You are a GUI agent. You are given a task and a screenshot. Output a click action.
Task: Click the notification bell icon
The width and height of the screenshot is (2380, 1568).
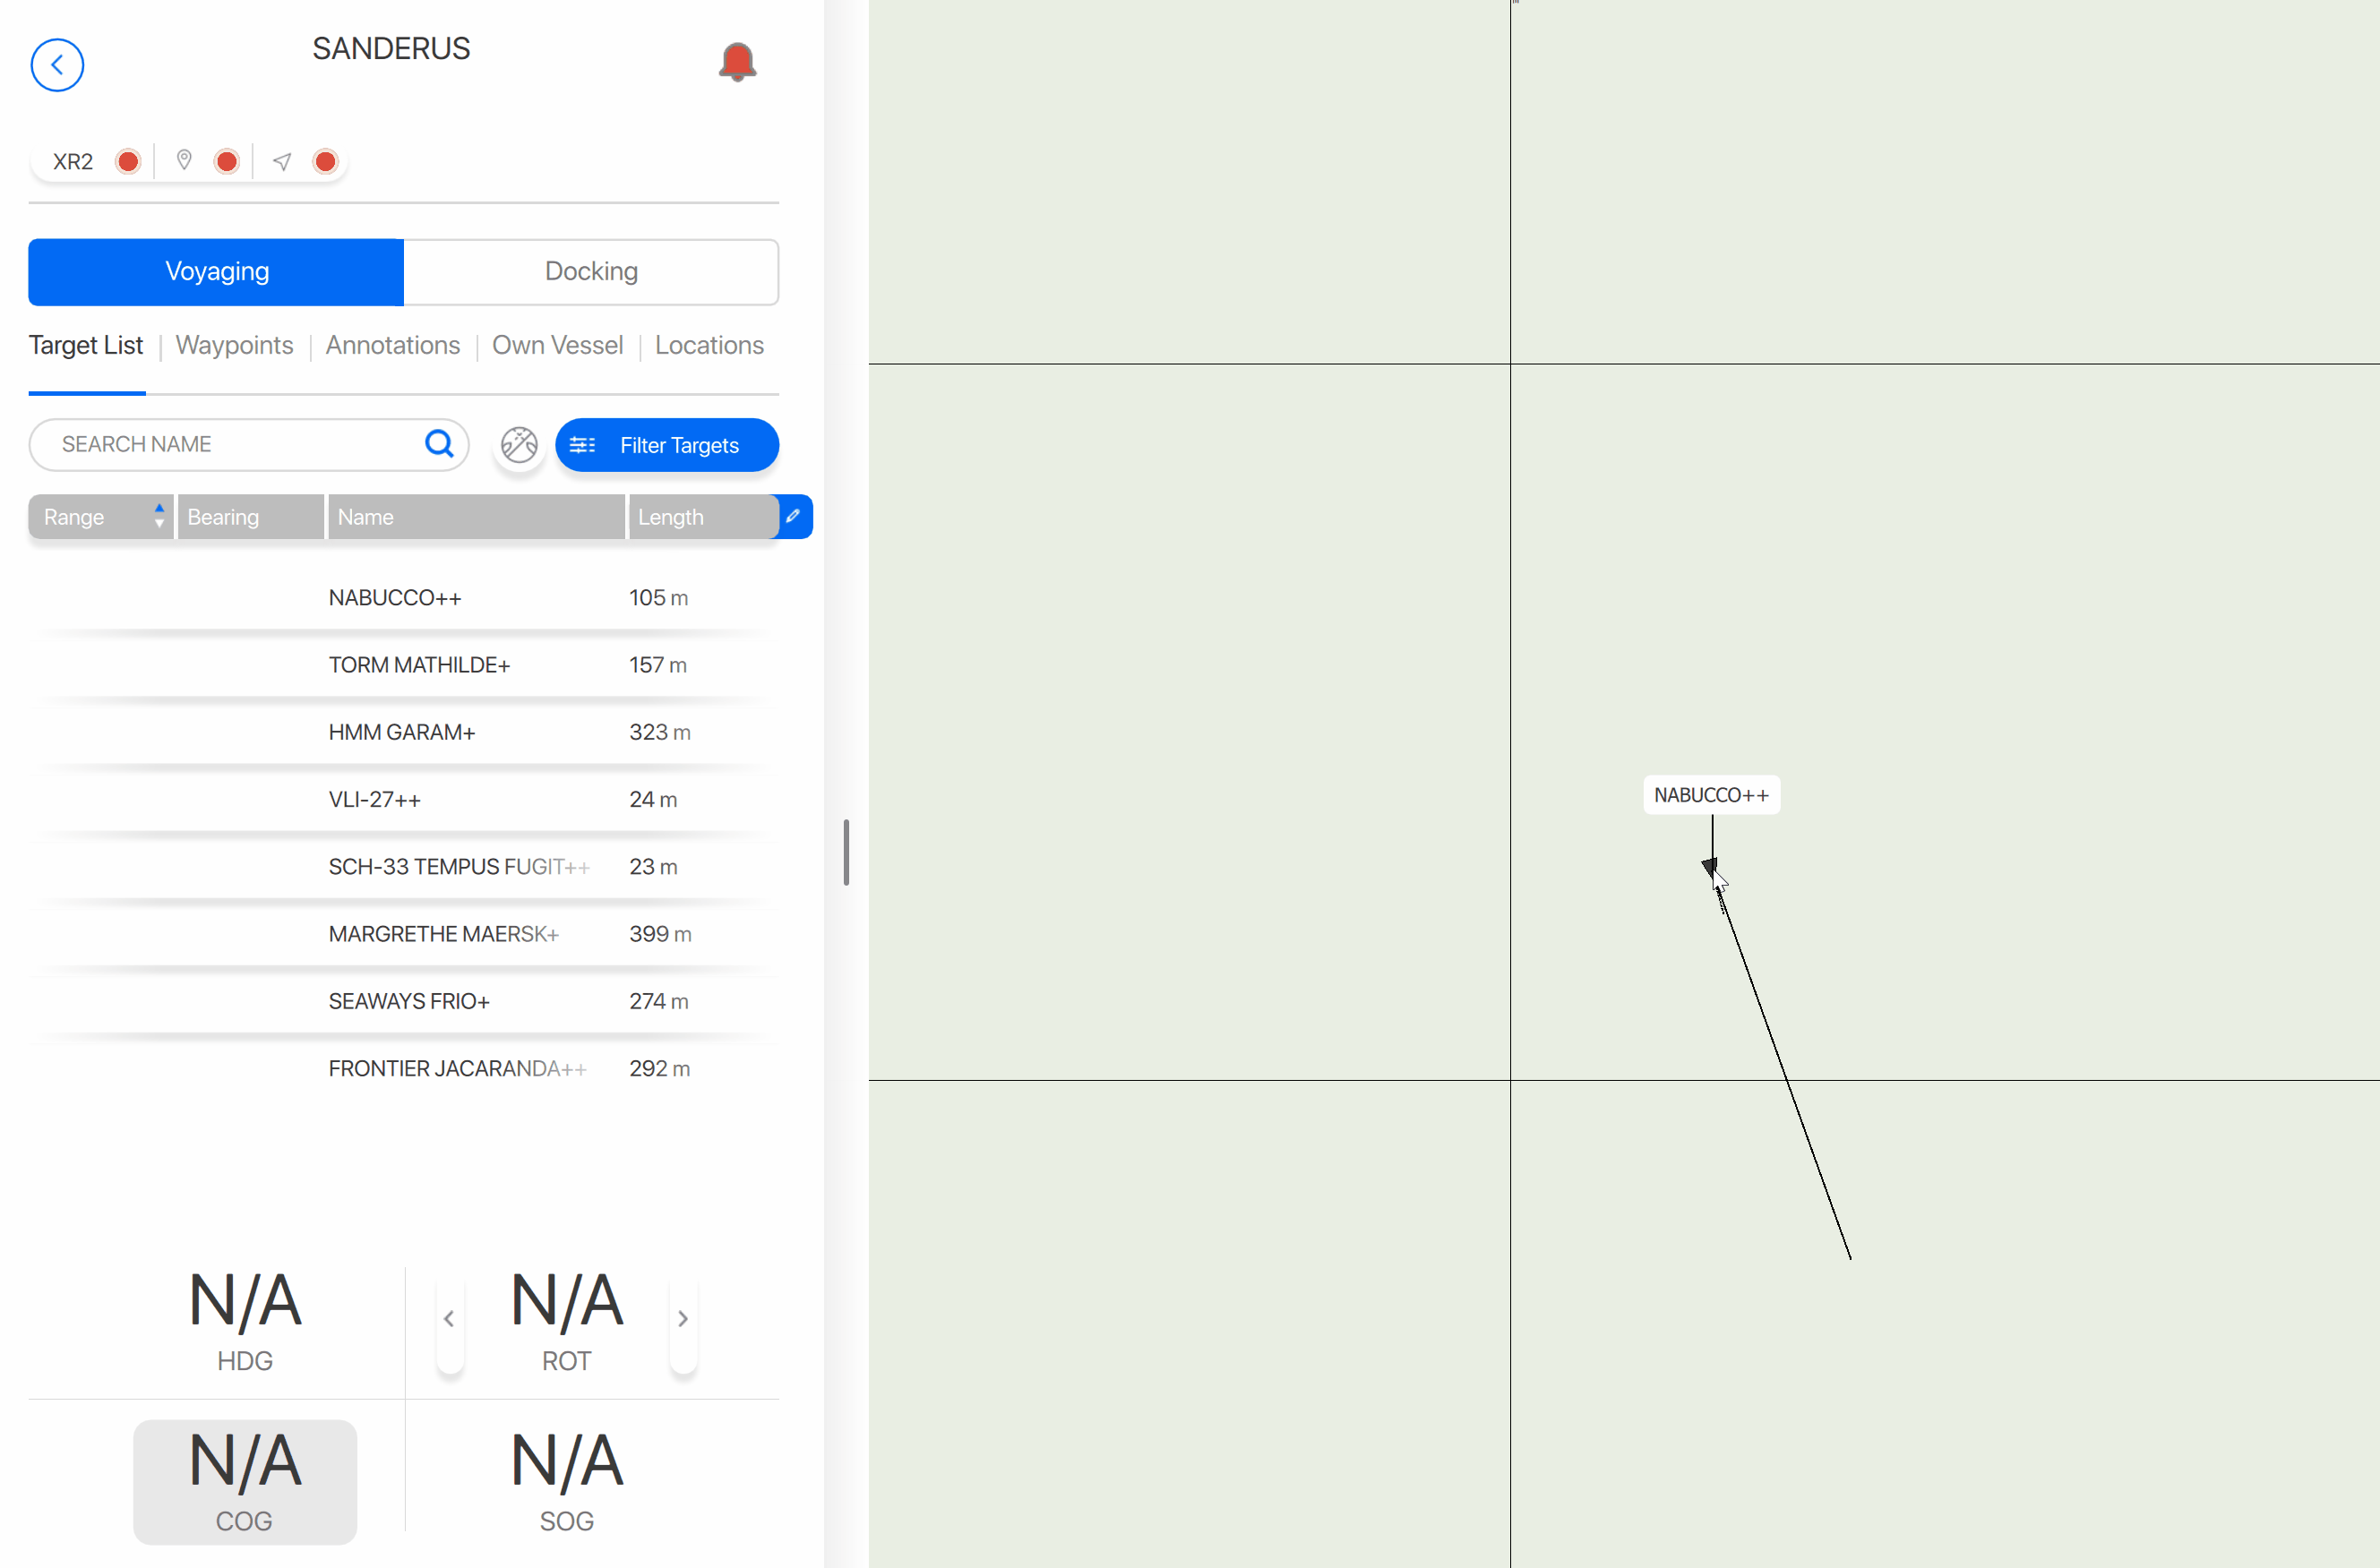(735, 61)
